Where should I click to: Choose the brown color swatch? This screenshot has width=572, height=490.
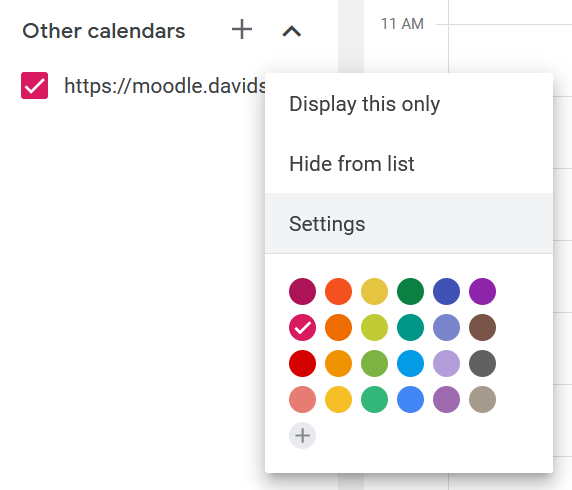482,327
